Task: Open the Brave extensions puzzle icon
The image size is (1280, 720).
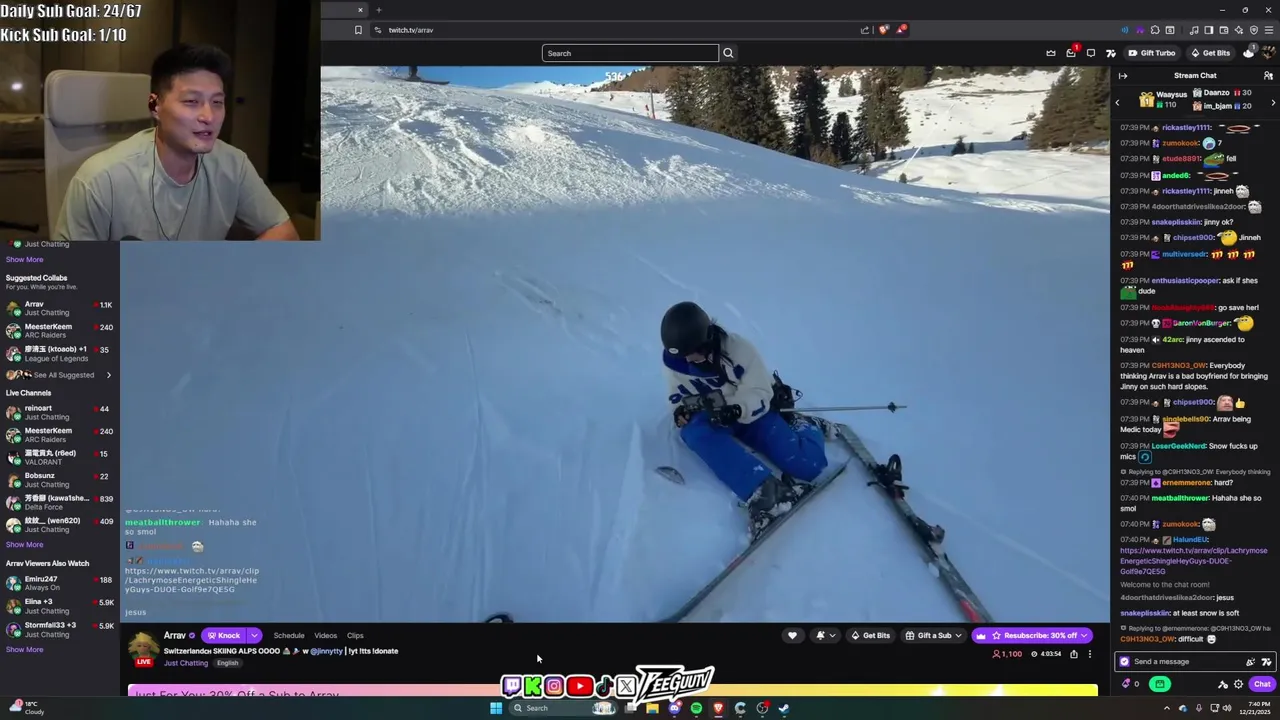Action: pos(1155,30)
